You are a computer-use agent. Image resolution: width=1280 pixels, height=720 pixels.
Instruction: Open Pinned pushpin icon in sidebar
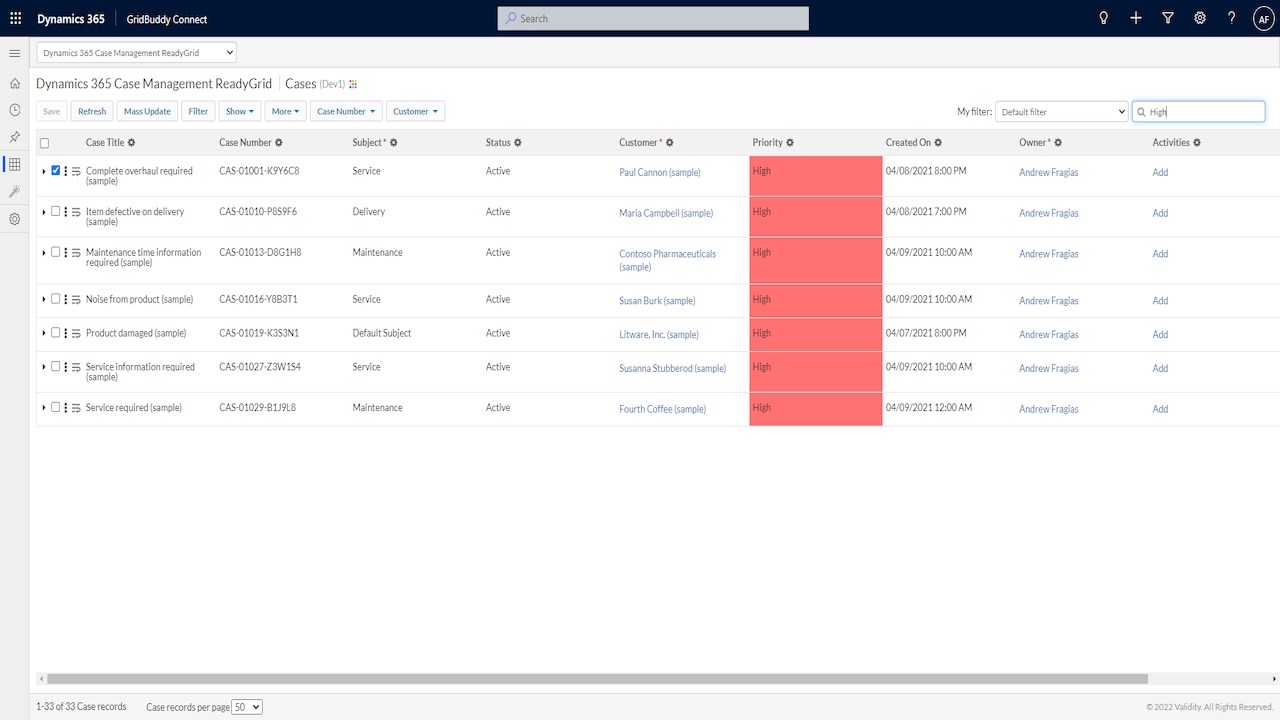pyautogui.click(x=14, y=137)
